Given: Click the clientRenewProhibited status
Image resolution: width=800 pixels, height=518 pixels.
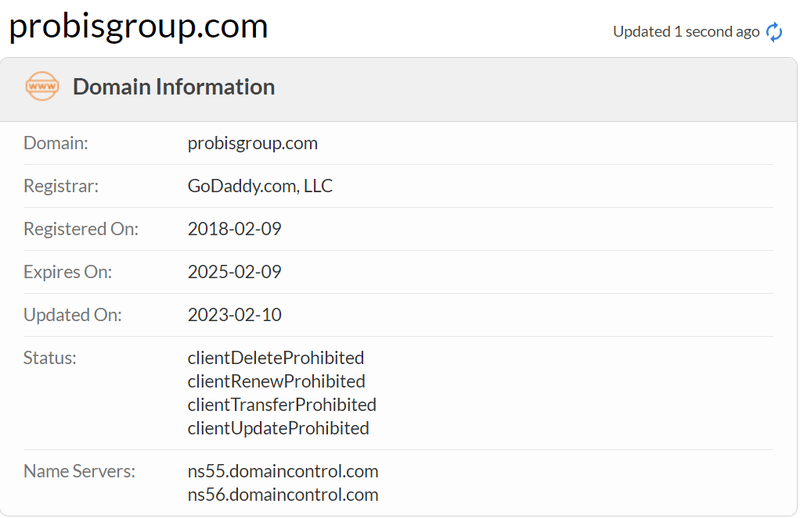Looking at the screenshot, I should click(276, 381).
